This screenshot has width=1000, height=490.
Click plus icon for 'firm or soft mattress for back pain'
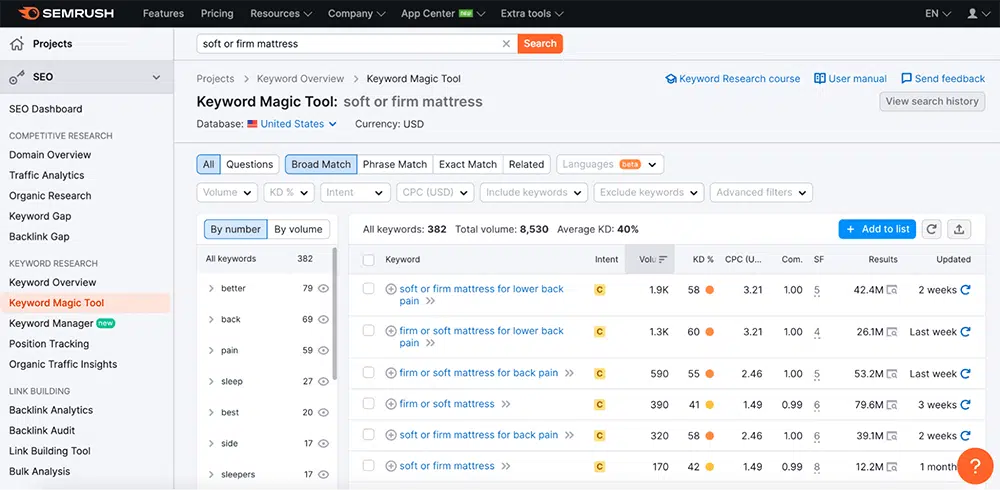[x=391, y=373]
